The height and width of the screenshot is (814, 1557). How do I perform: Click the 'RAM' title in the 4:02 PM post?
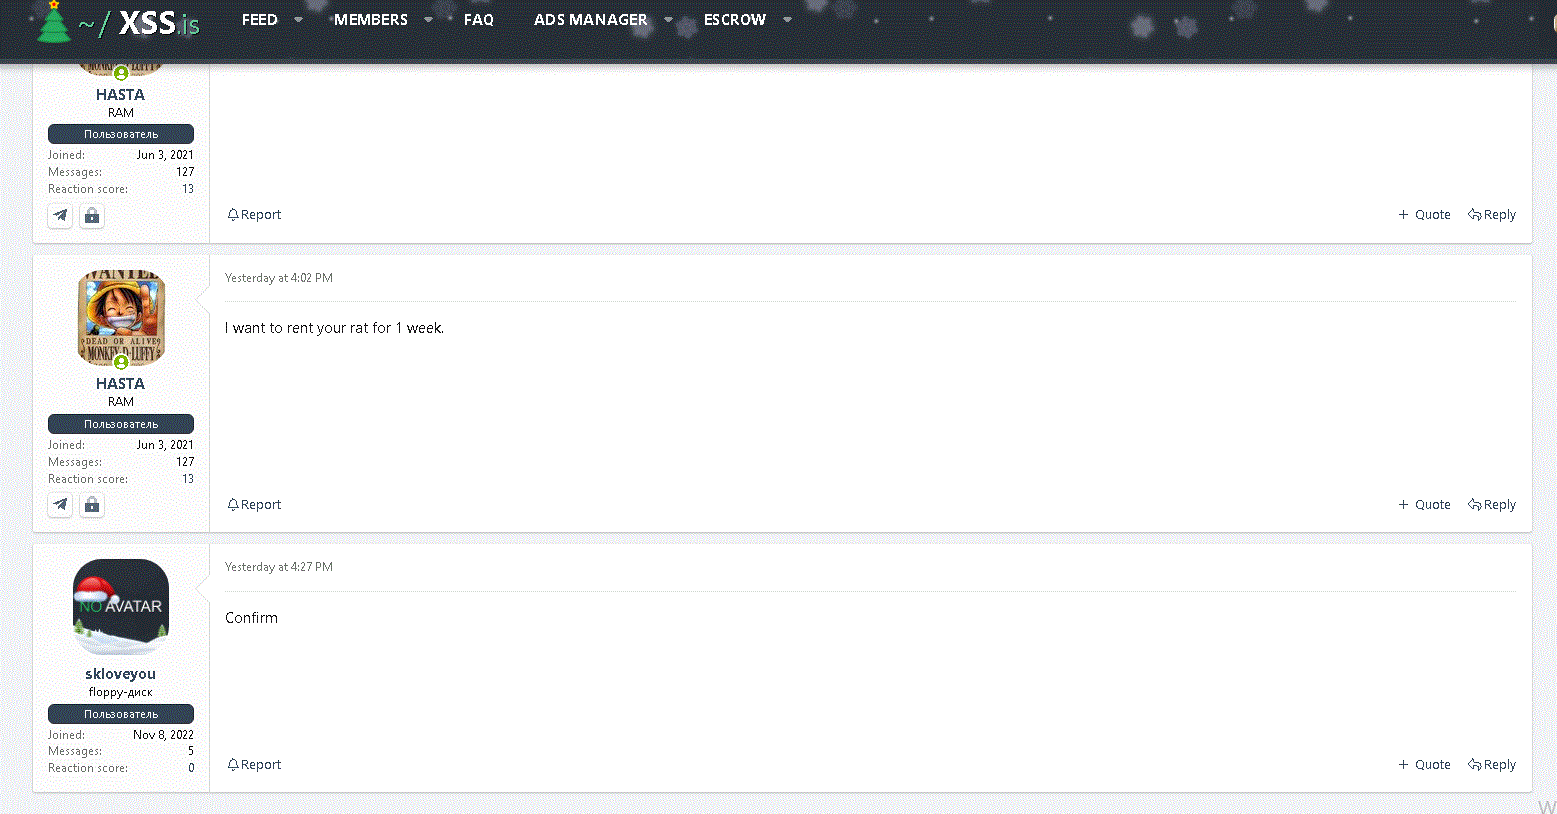coord(121,402)
